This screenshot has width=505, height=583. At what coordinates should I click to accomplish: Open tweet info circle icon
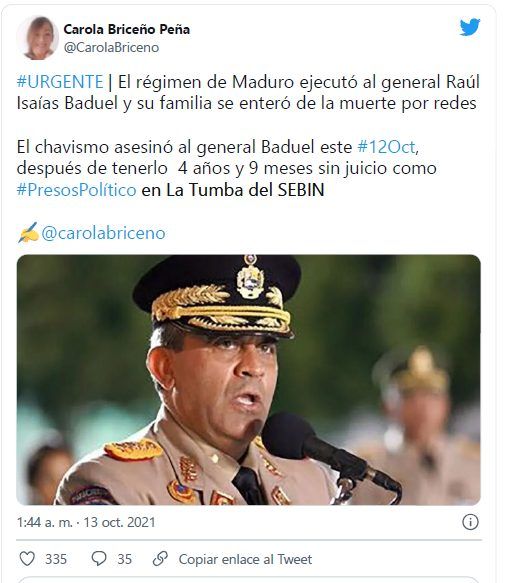click(470, 522)
